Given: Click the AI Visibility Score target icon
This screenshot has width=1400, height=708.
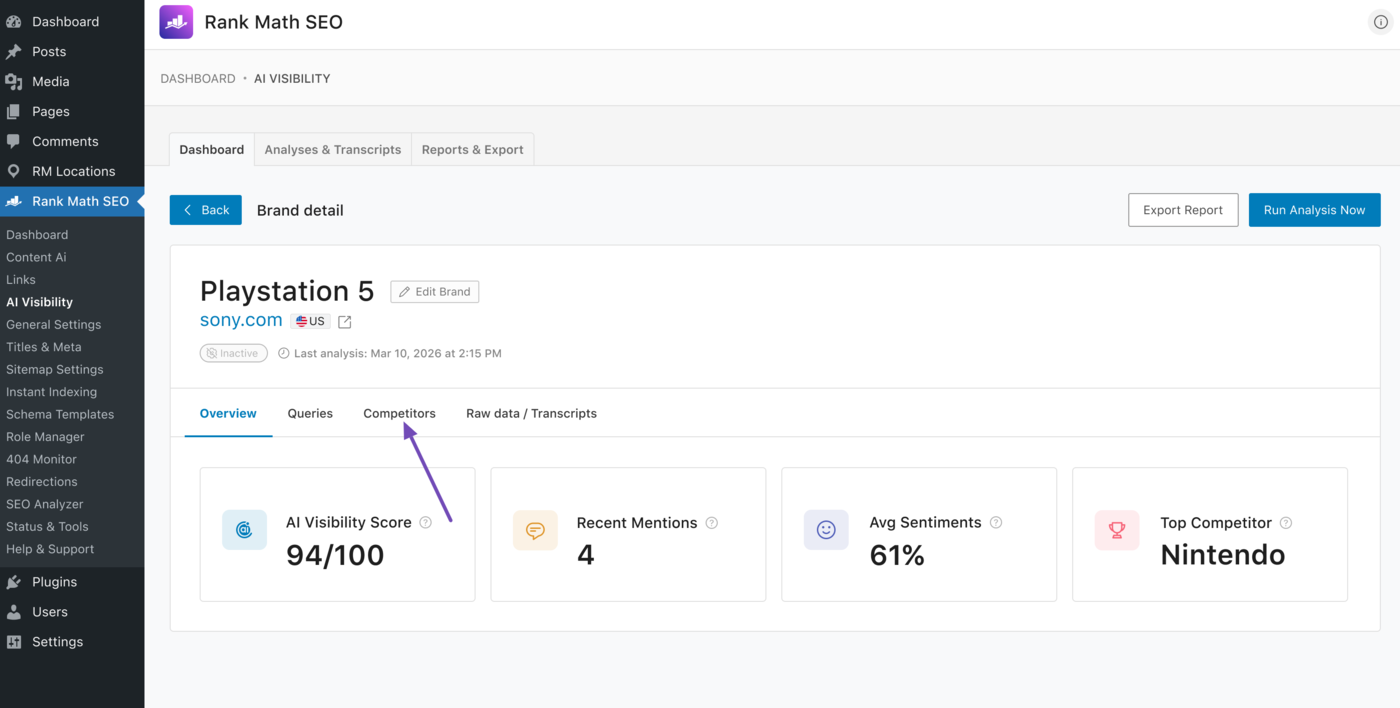Looking at the screenshot, I should [244, 530].
